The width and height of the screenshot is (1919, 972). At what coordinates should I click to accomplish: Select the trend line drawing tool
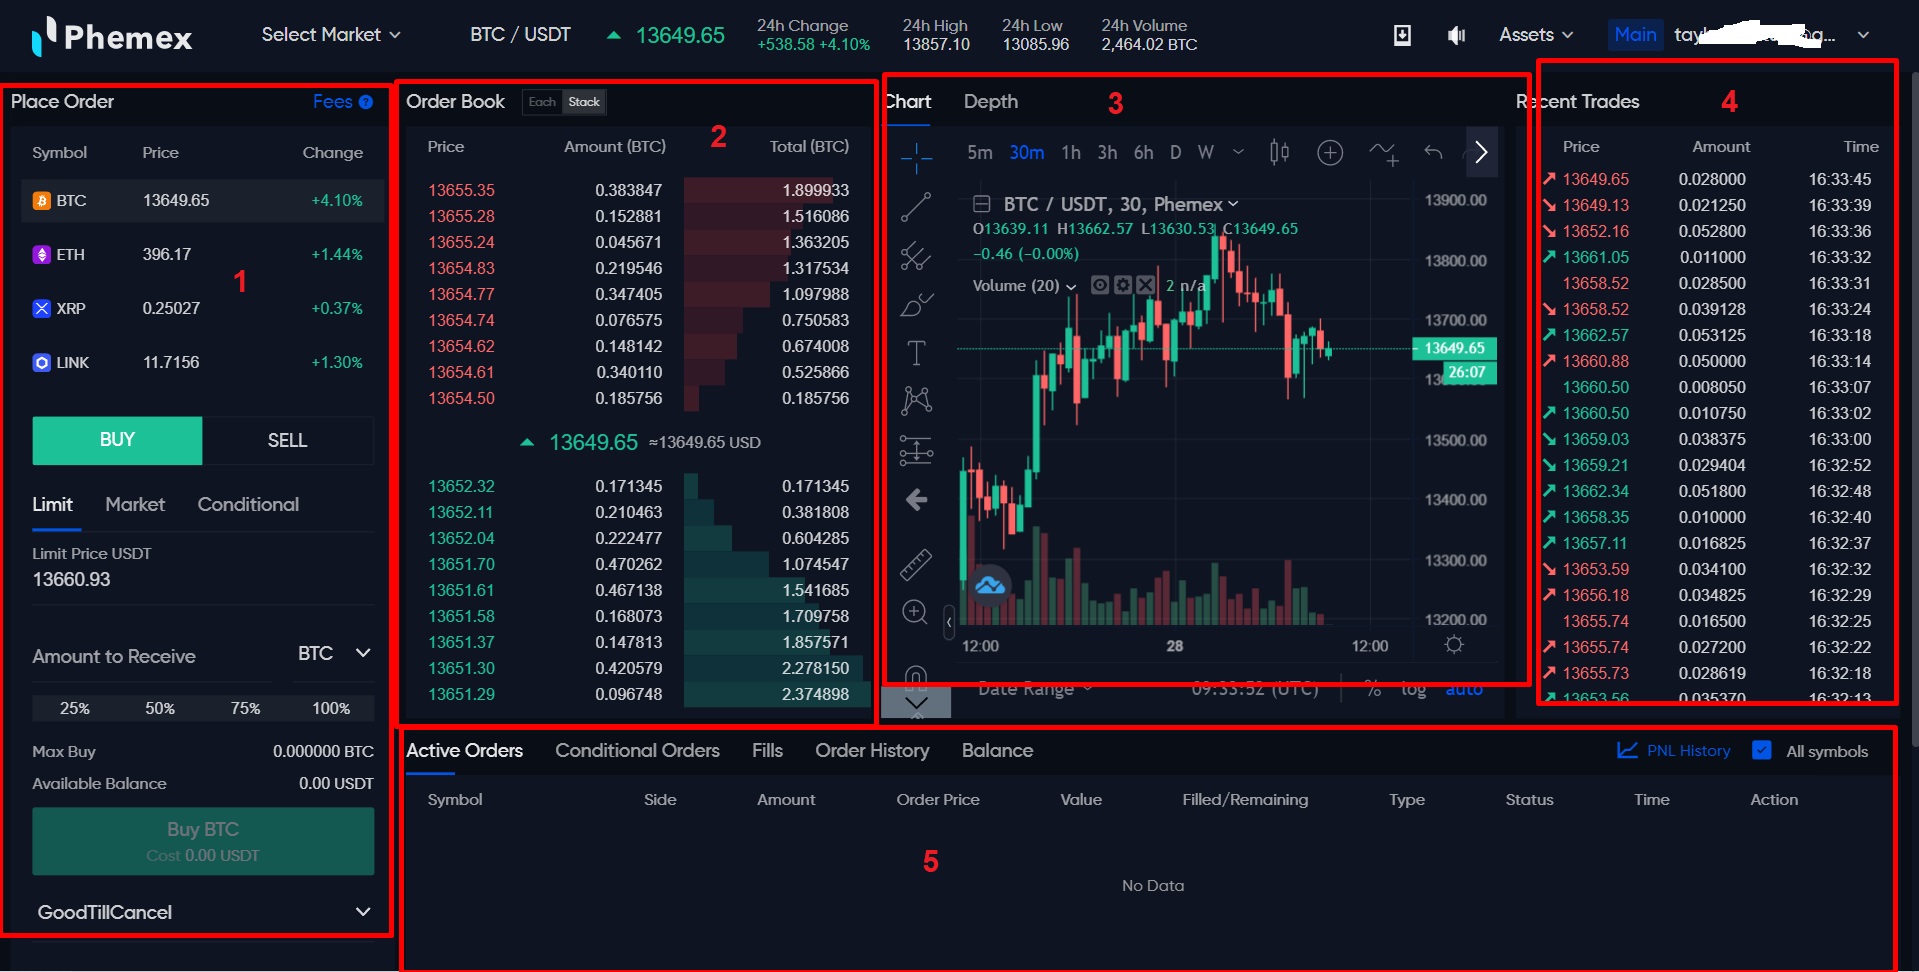coord(916,207)
